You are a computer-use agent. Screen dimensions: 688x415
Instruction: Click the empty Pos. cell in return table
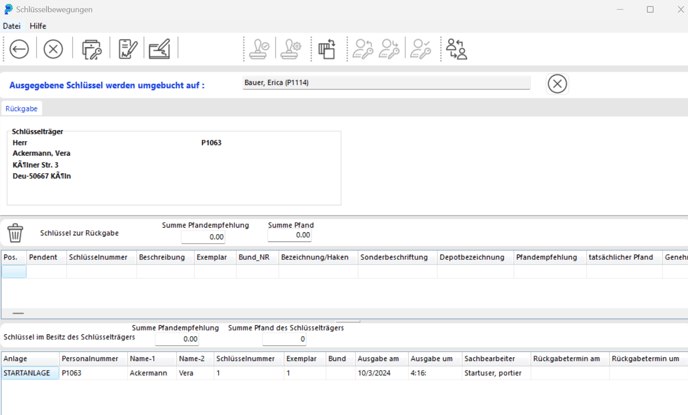pos(14,272)
